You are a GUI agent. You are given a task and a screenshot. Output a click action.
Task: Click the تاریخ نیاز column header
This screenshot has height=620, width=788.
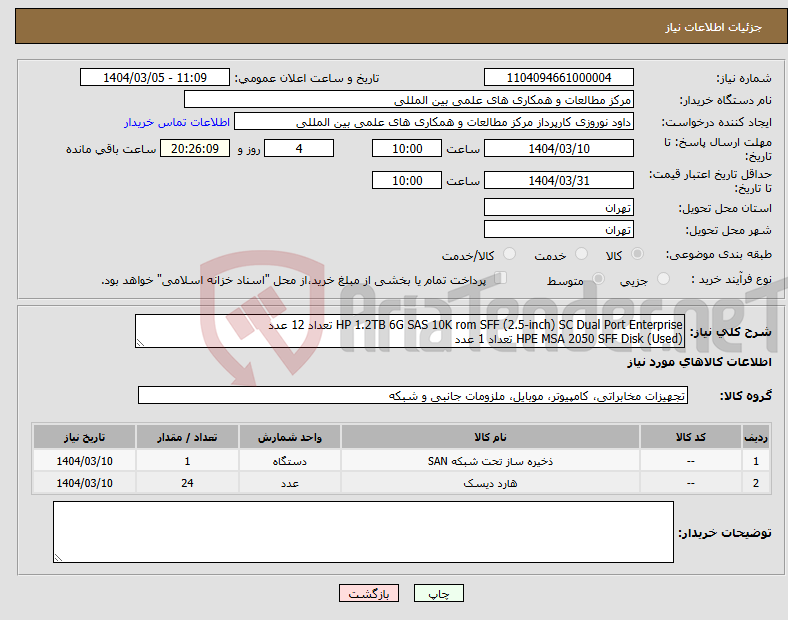84,437
